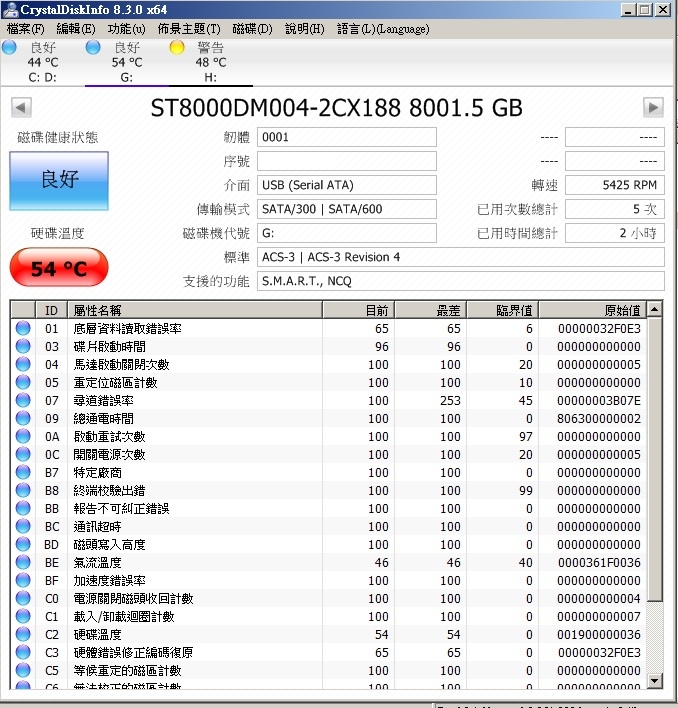
Task: Click status icon of row B8 終端校驗出錯
Action: coord(23,490)
